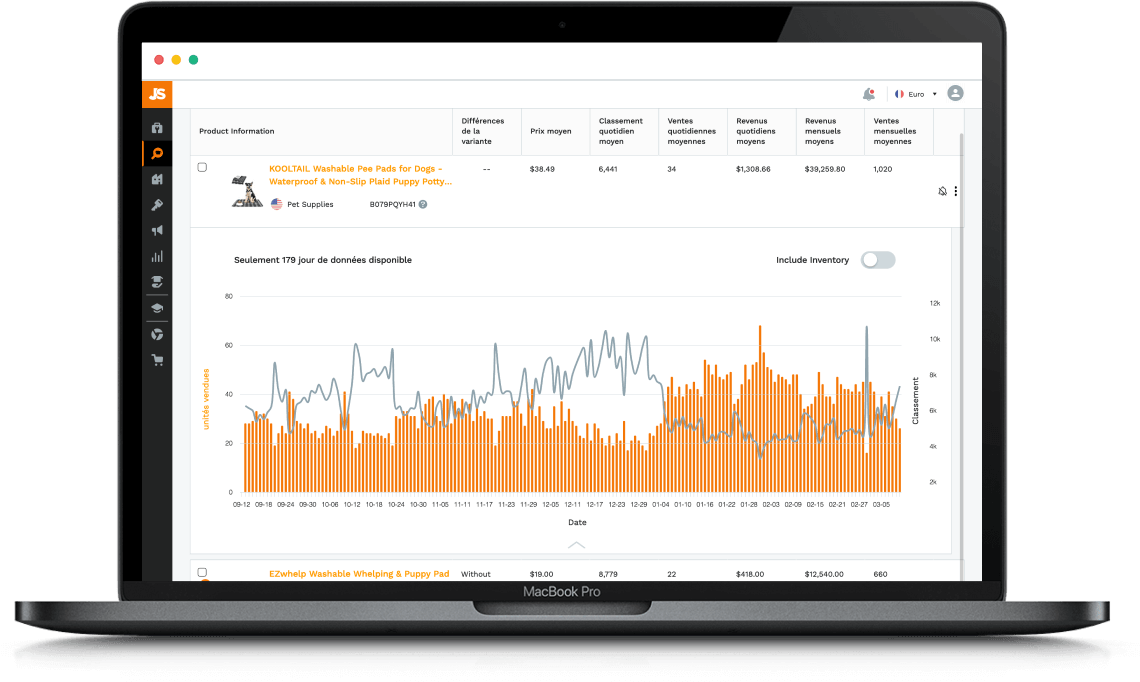Click the $418.00 daily revenue value
The image size is (1140, 682).
click(750, 574)
